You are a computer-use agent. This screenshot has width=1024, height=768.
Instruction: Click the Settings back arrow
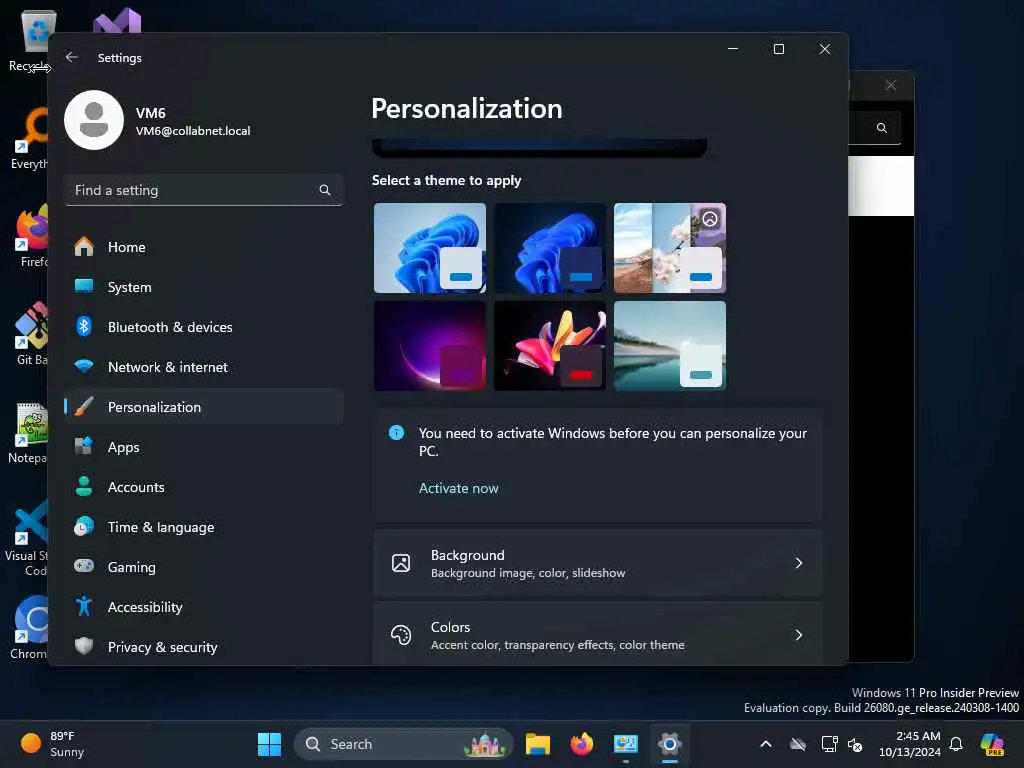tap(72, 57)
